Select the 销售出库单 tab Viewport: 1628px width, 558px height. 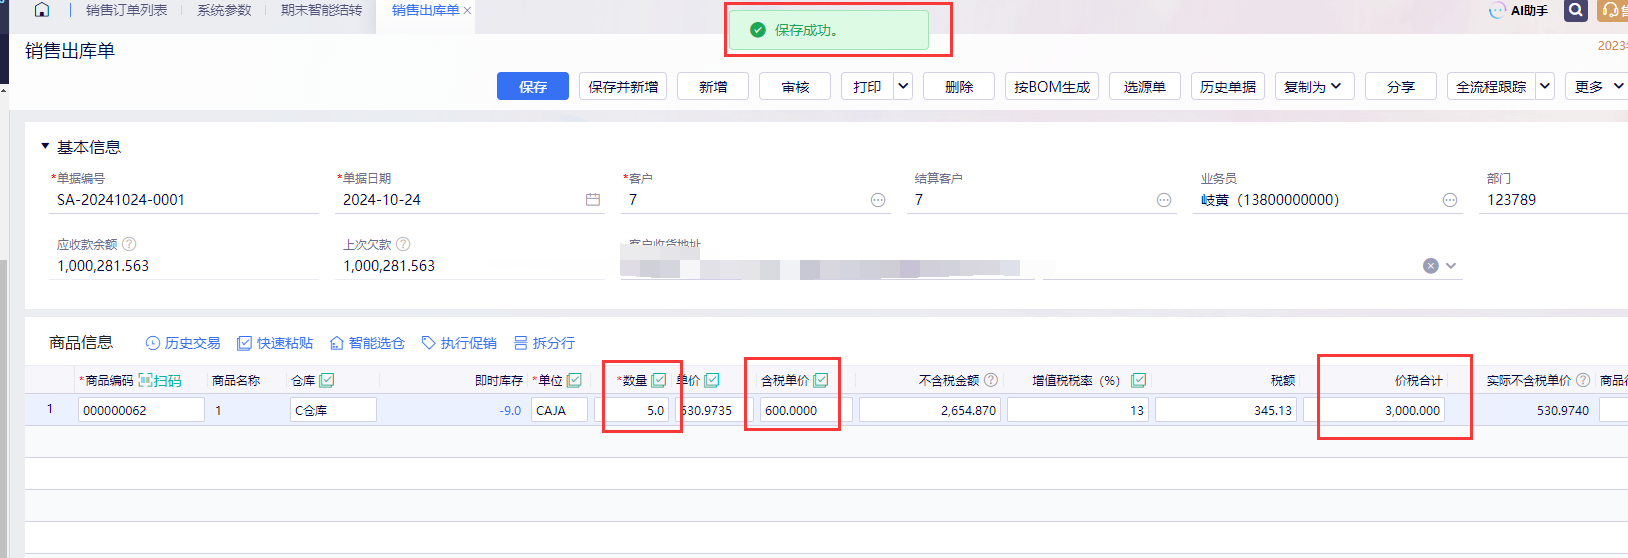click(425, 11)
